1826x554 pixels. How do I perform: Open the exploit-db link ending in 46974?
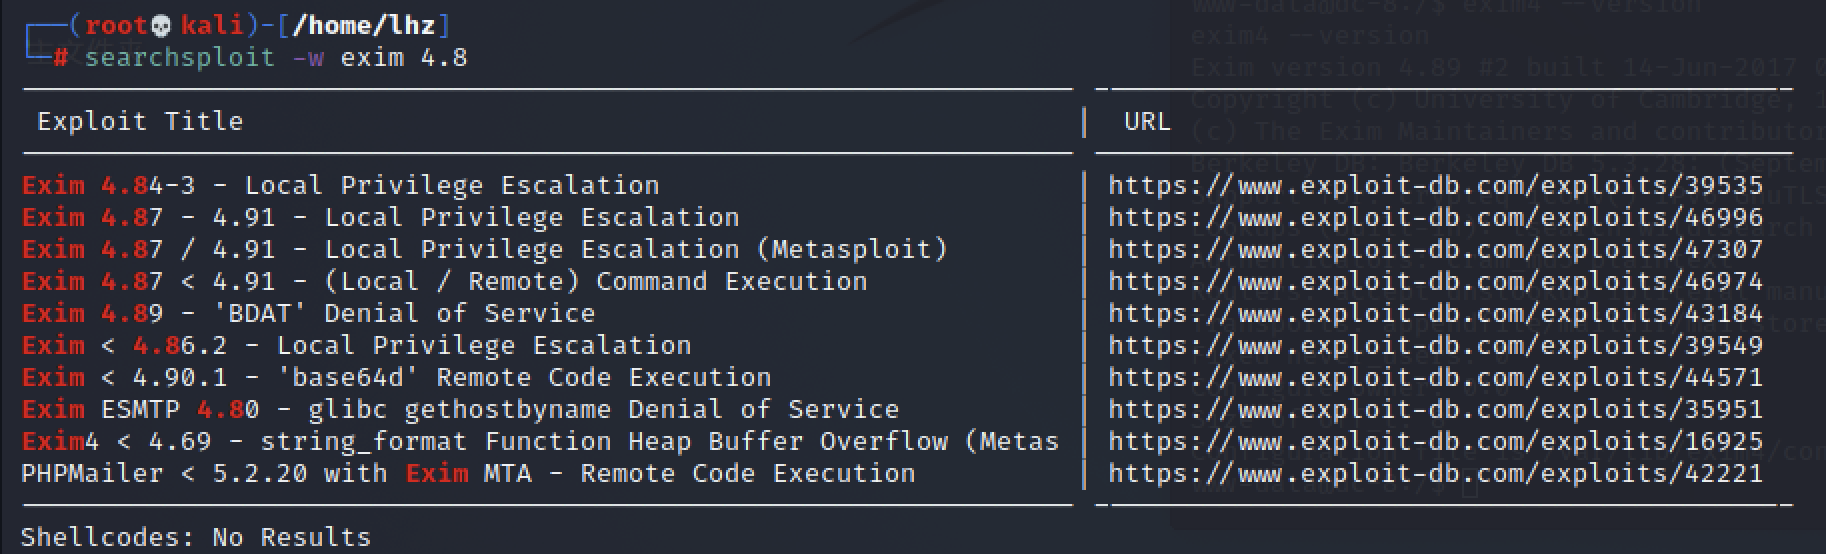tap(1435, 281)
